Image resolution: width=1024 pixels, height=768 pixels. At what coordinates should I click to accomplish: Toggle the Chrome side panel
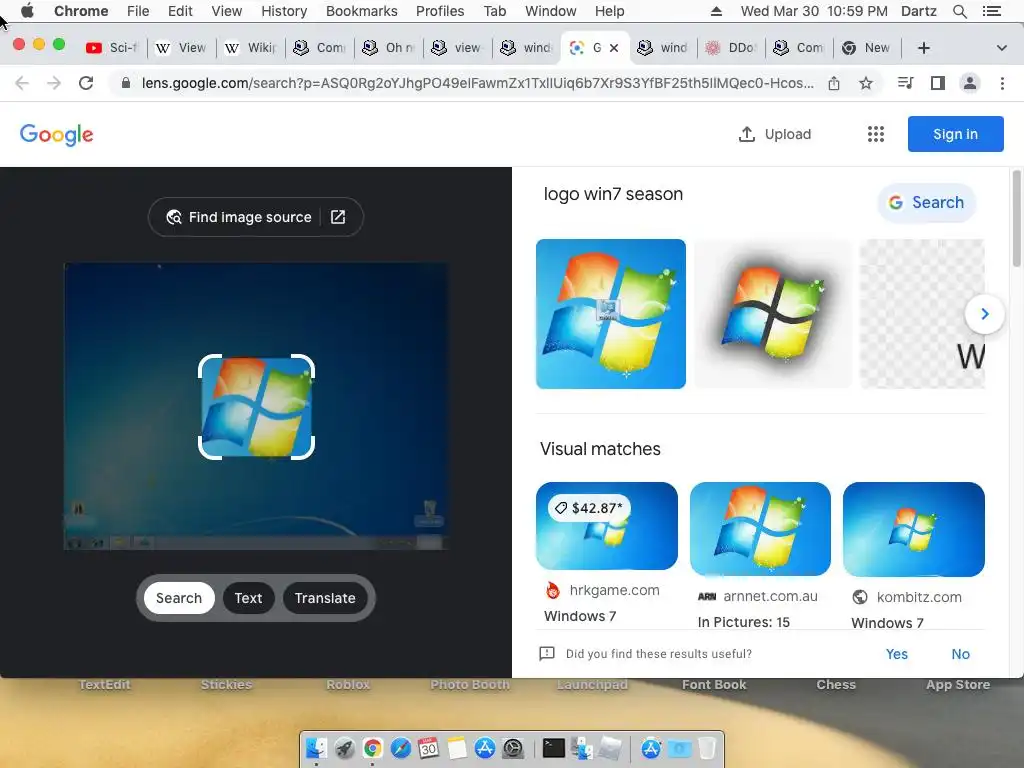click(938, 83)
